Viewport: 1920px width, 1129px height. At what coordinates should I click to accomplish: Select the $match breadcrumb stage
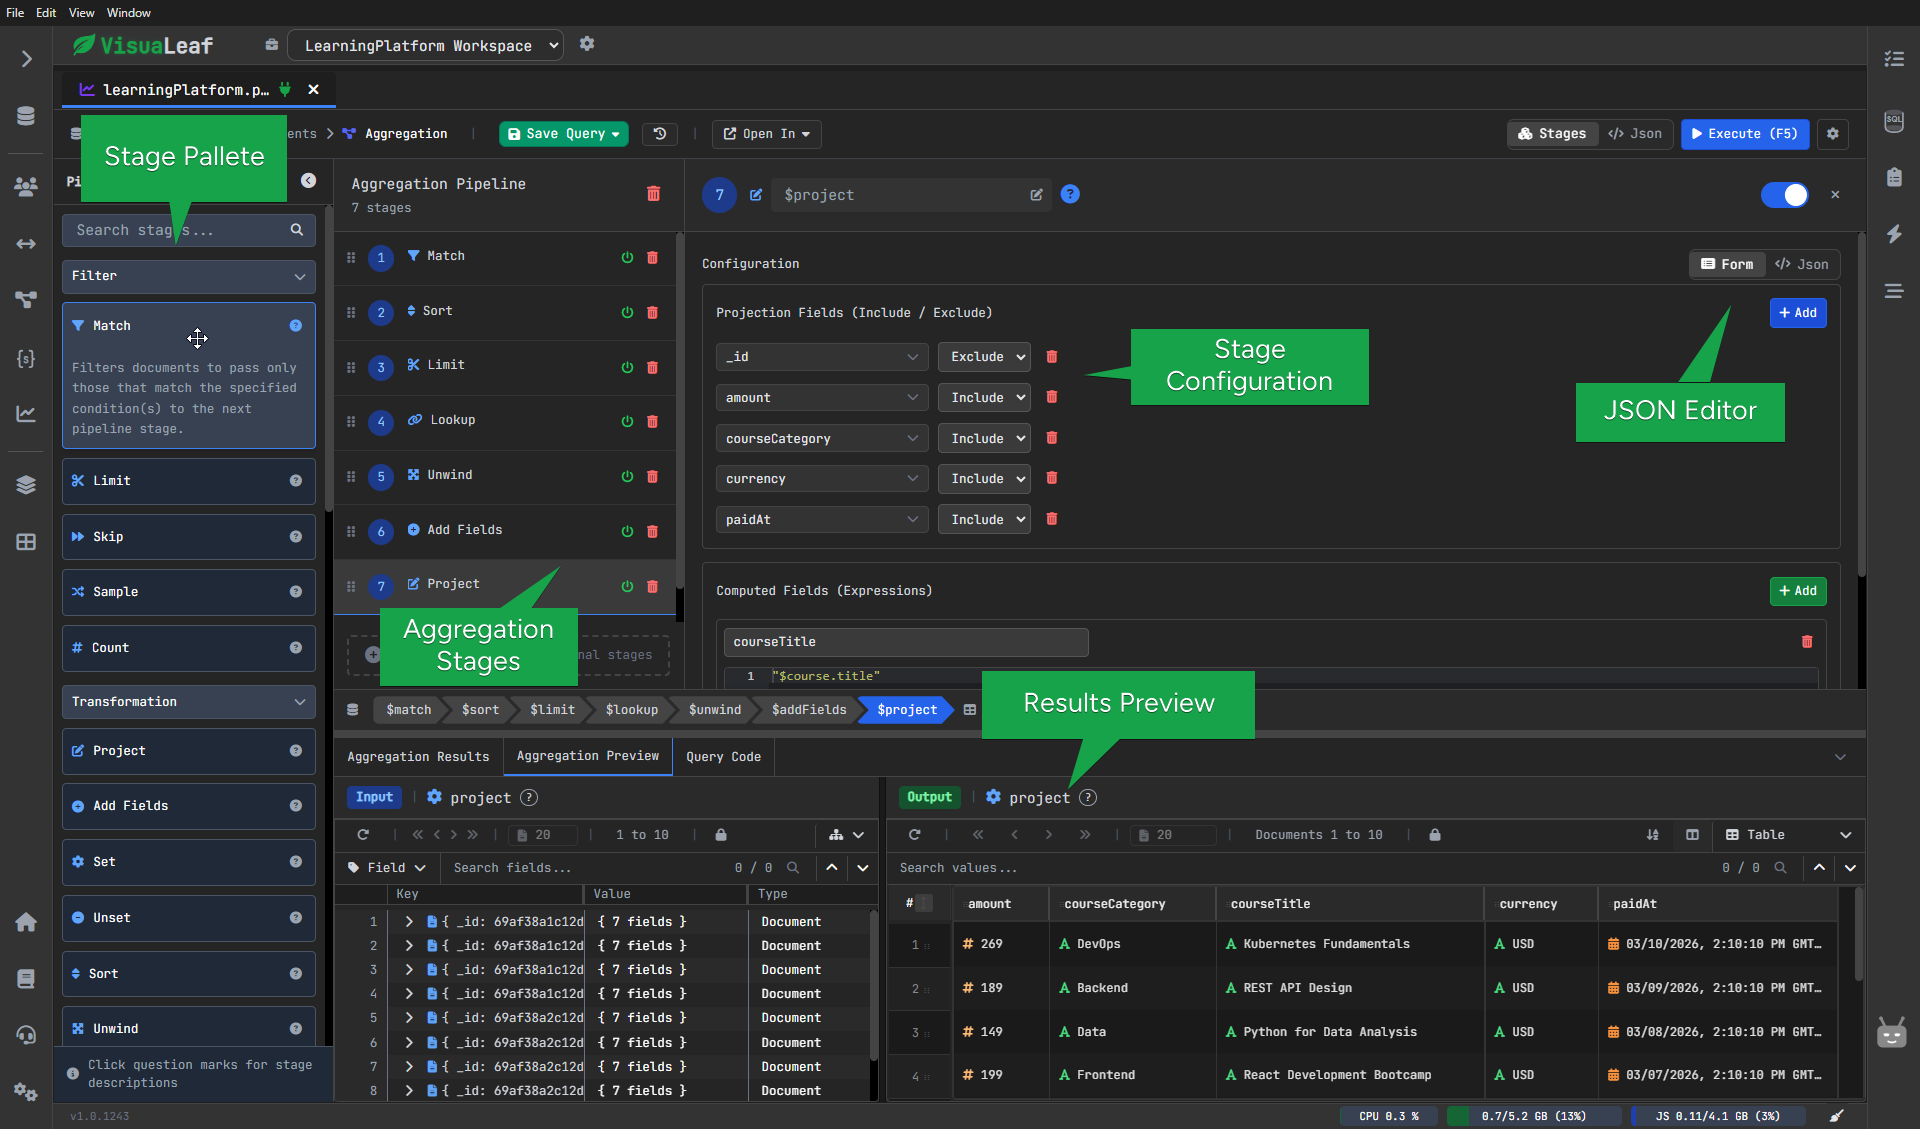click(x=408, y=710)
